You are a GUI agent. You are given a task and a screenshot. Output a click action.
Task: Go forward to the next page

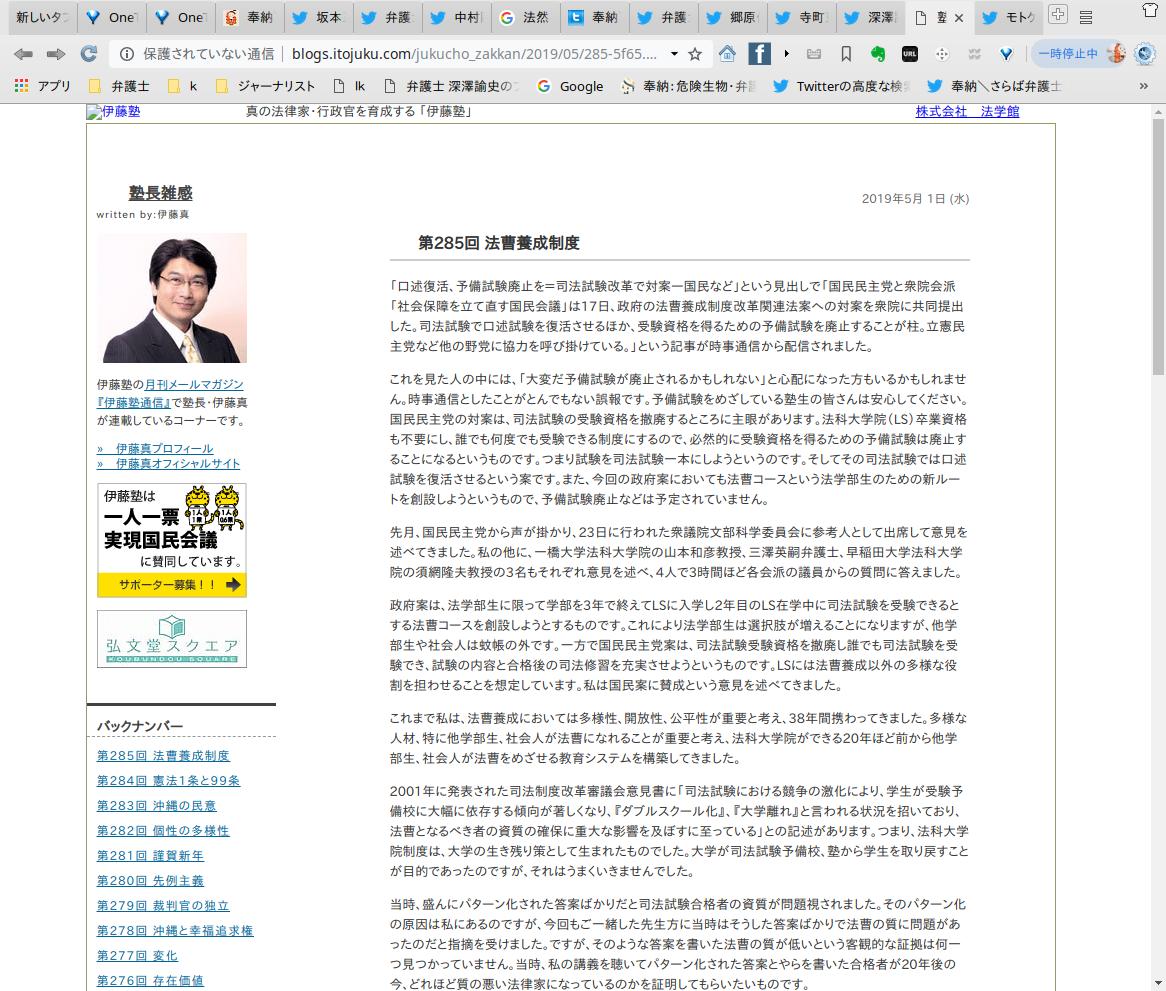coord(56,54)
